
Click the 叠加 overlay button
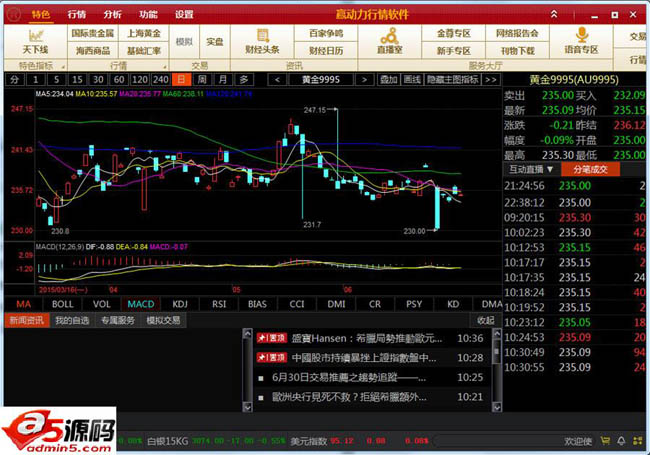385,78
